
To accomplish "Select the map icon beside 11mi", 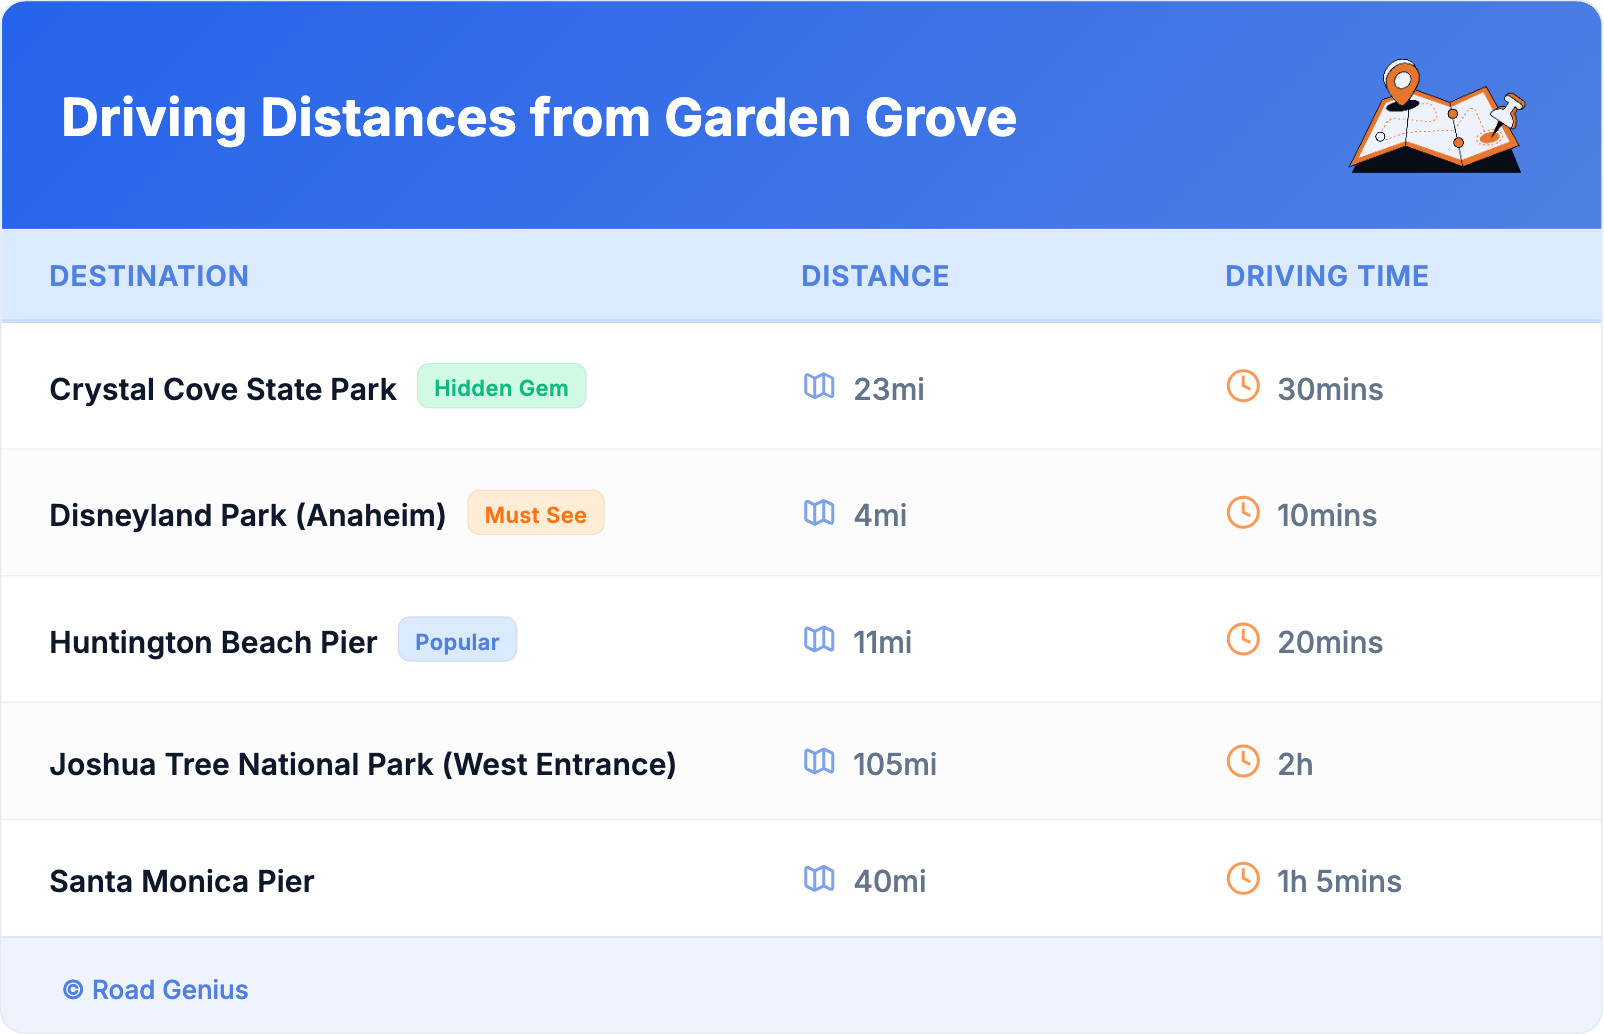I will tap(819, 639).
